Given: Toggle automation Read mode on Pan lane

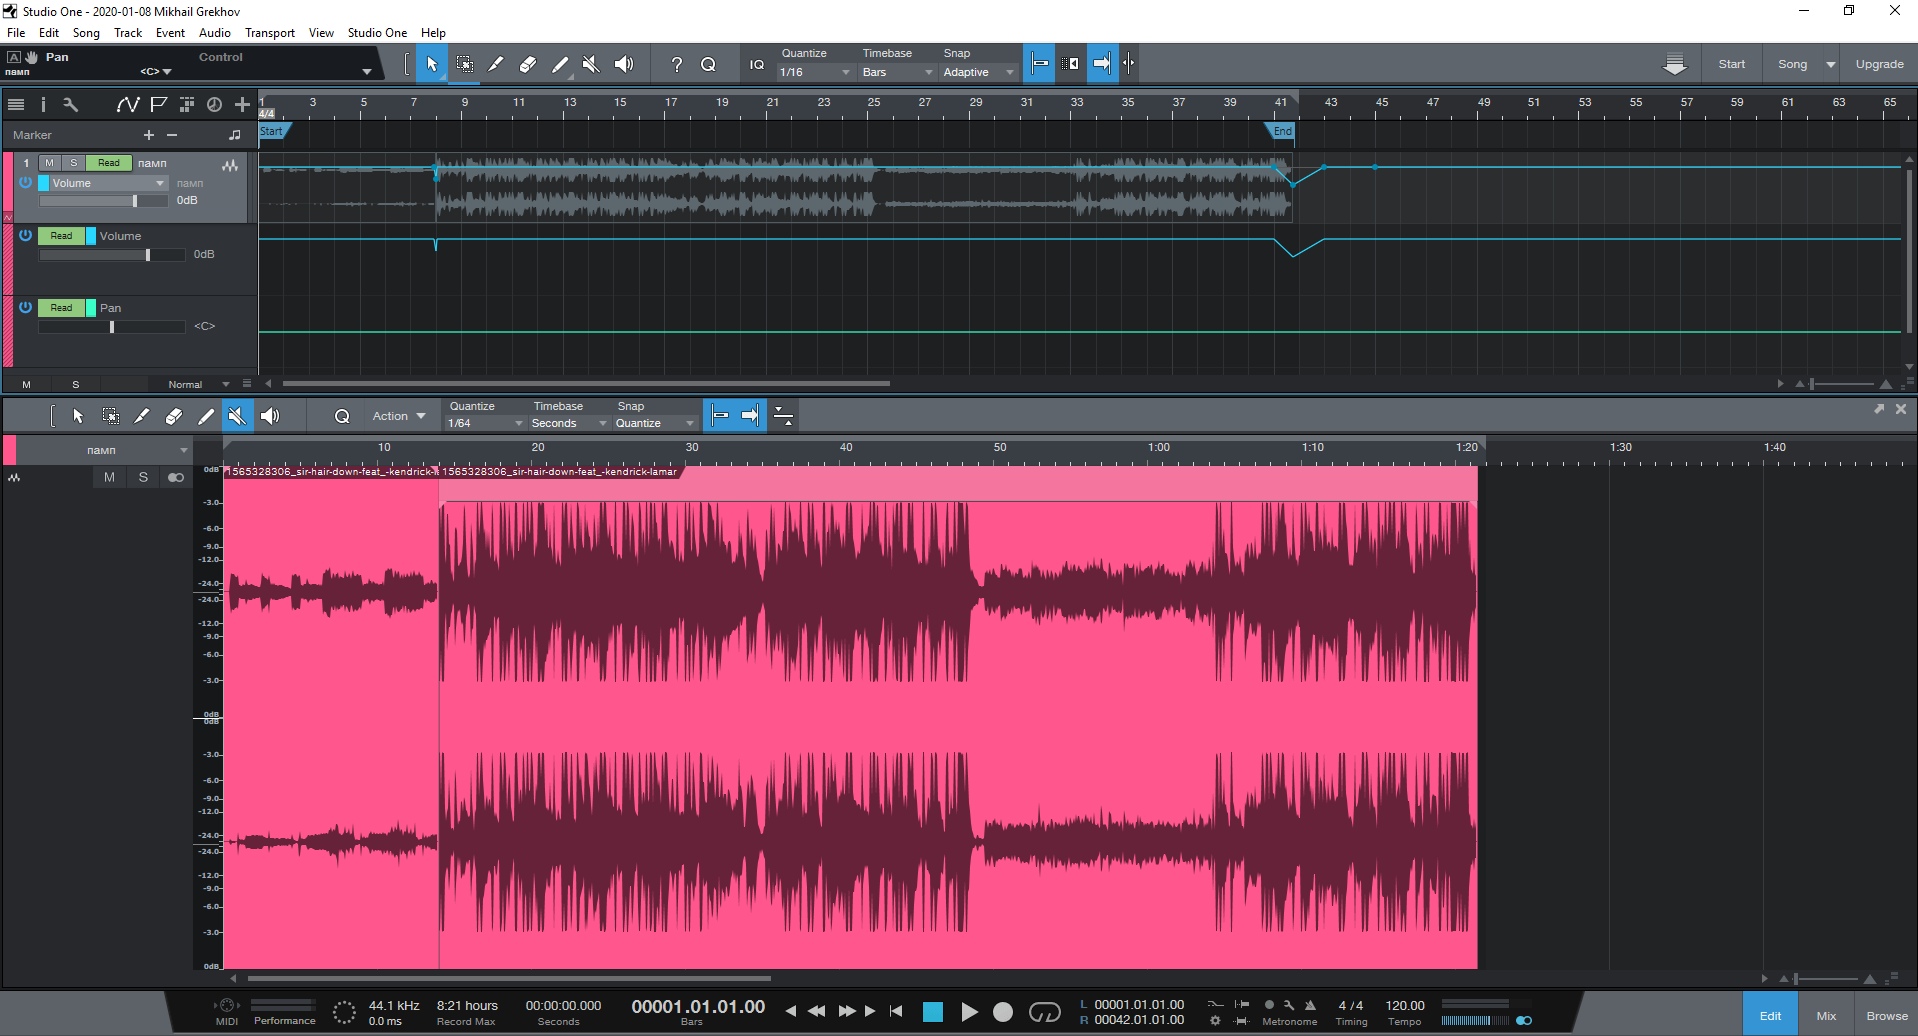Looking at the screenshot, I should [x=61, y=308].
